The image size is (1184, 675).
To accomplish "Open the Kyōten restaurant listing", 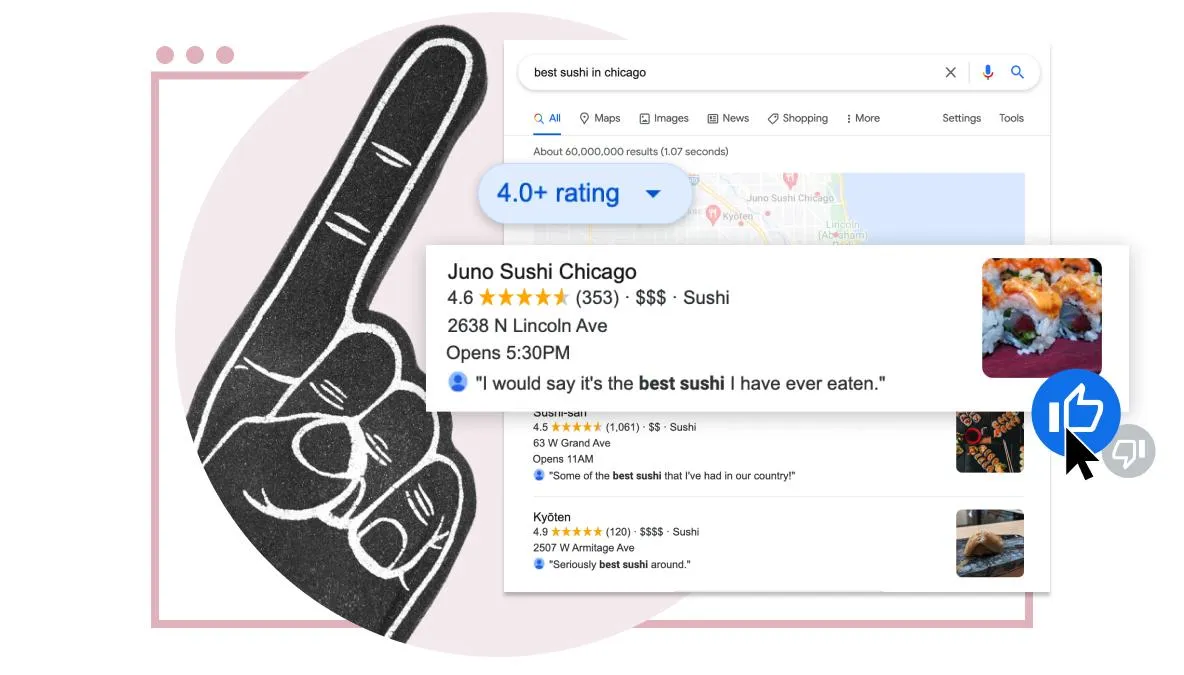I will (552, 517).
